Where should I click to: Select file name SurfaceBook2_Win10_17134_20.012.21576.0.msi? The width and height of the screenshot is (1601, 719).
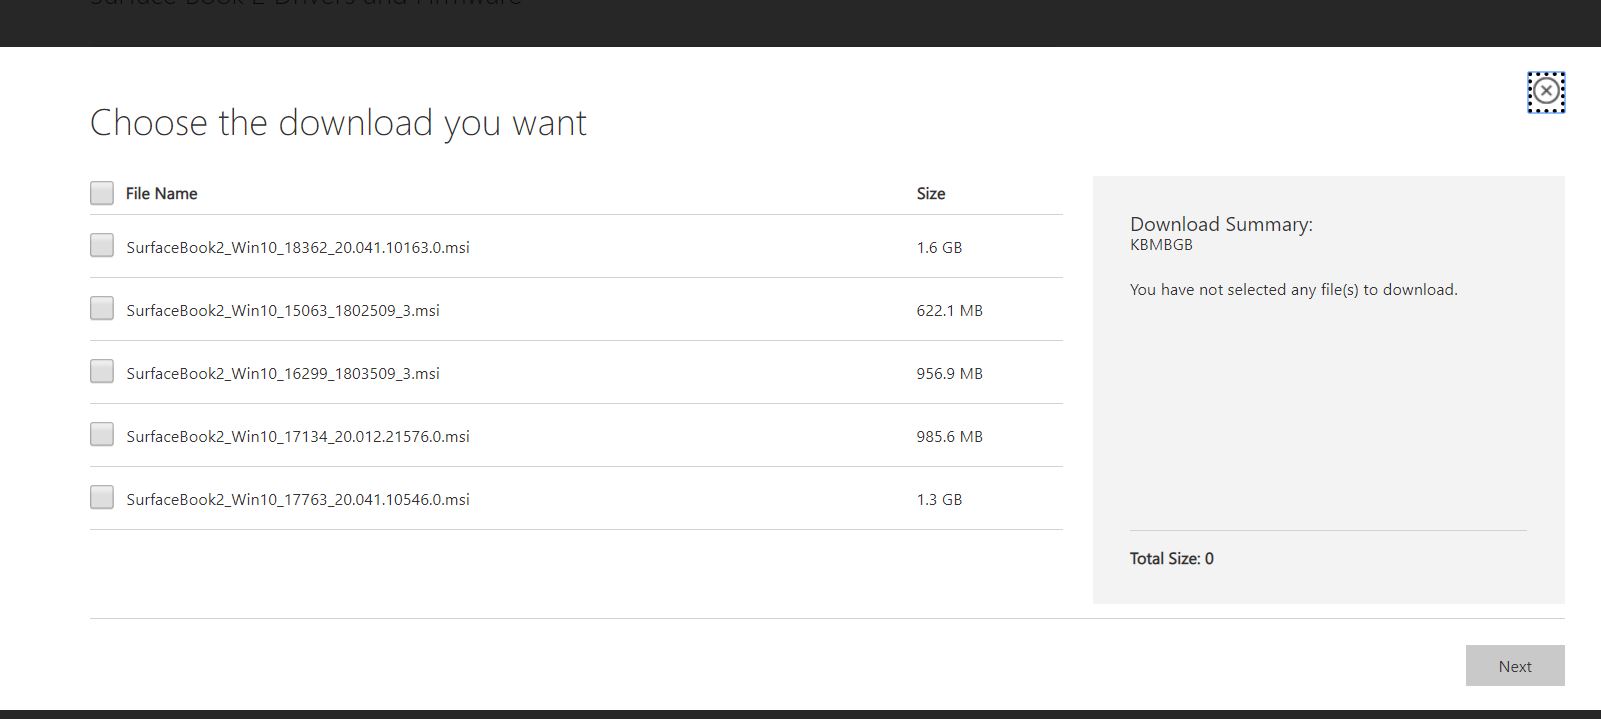[x=298, y=437]
